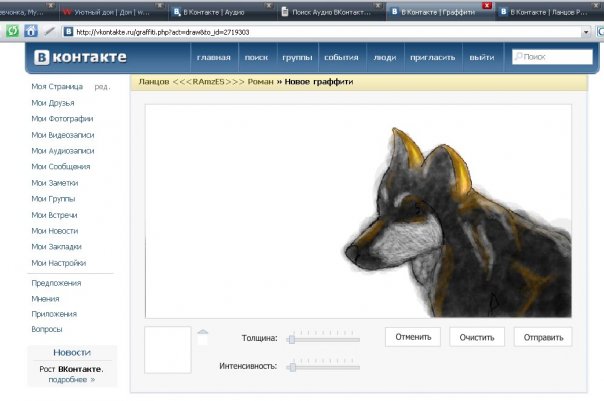
Task: Click 'выйти' to log out
Action: click(x=481, y=58)
